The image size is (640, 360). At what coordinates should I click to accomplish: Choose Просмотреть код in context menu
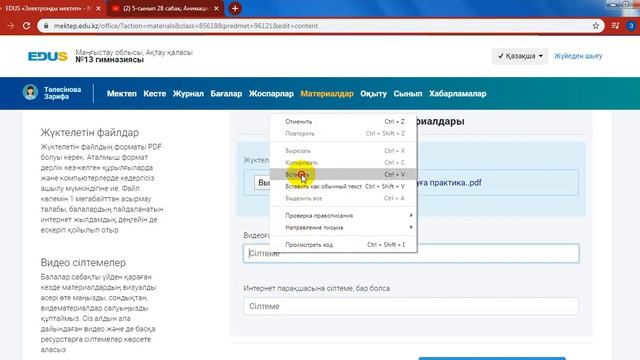(x=343, y=244)
